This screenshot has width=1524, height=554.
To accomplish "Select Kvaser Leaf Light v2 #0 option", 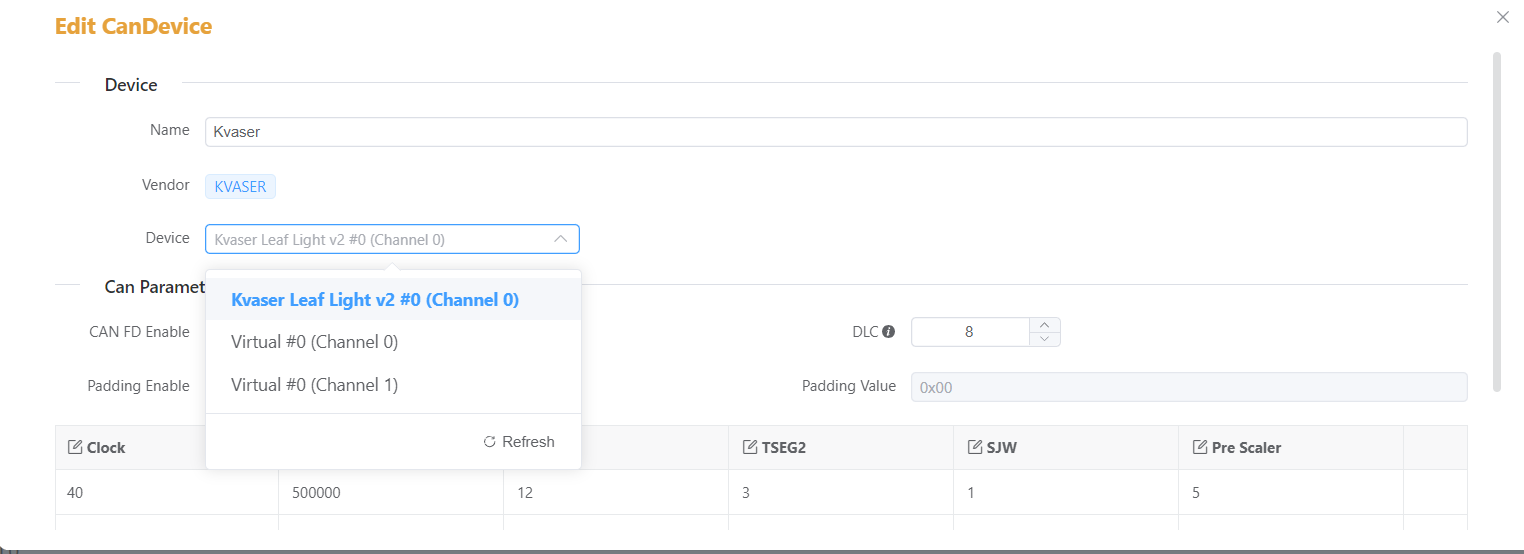I will tap(375, 299).
